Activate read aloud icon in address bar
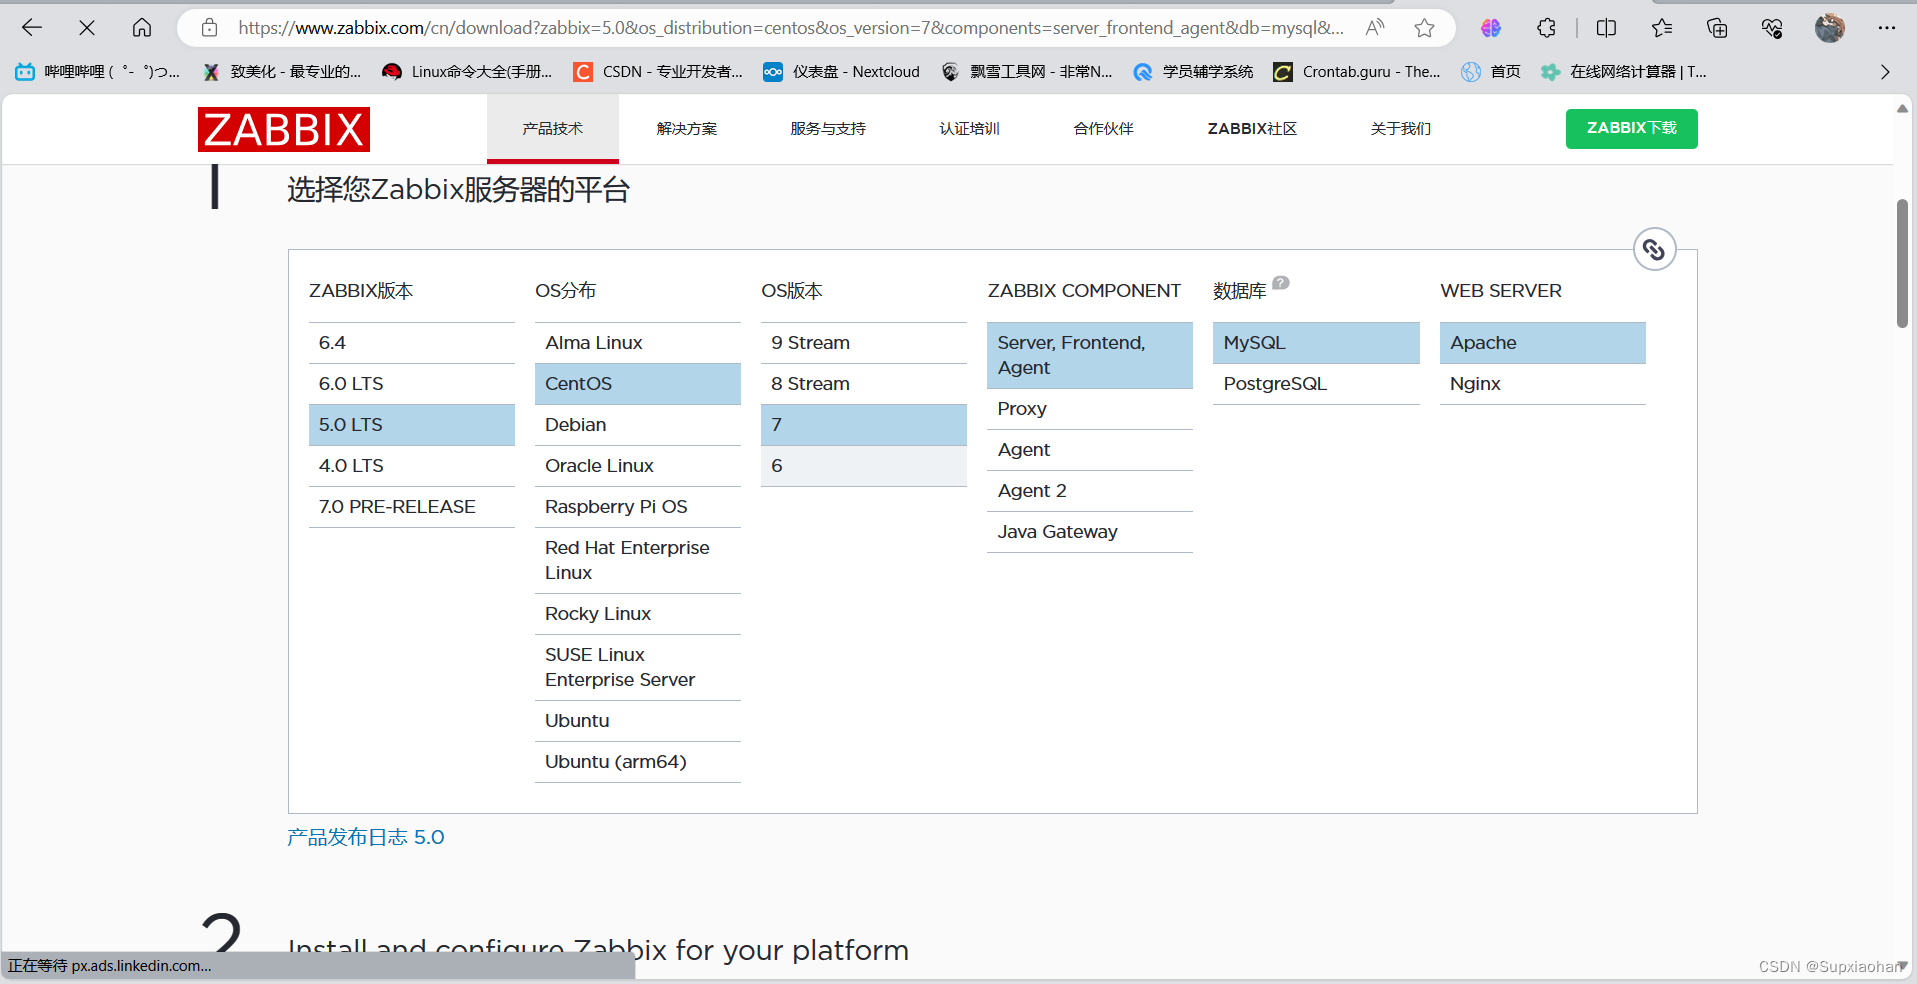The width and height of the screenshot is (1917, 984). pos(1375,28)
